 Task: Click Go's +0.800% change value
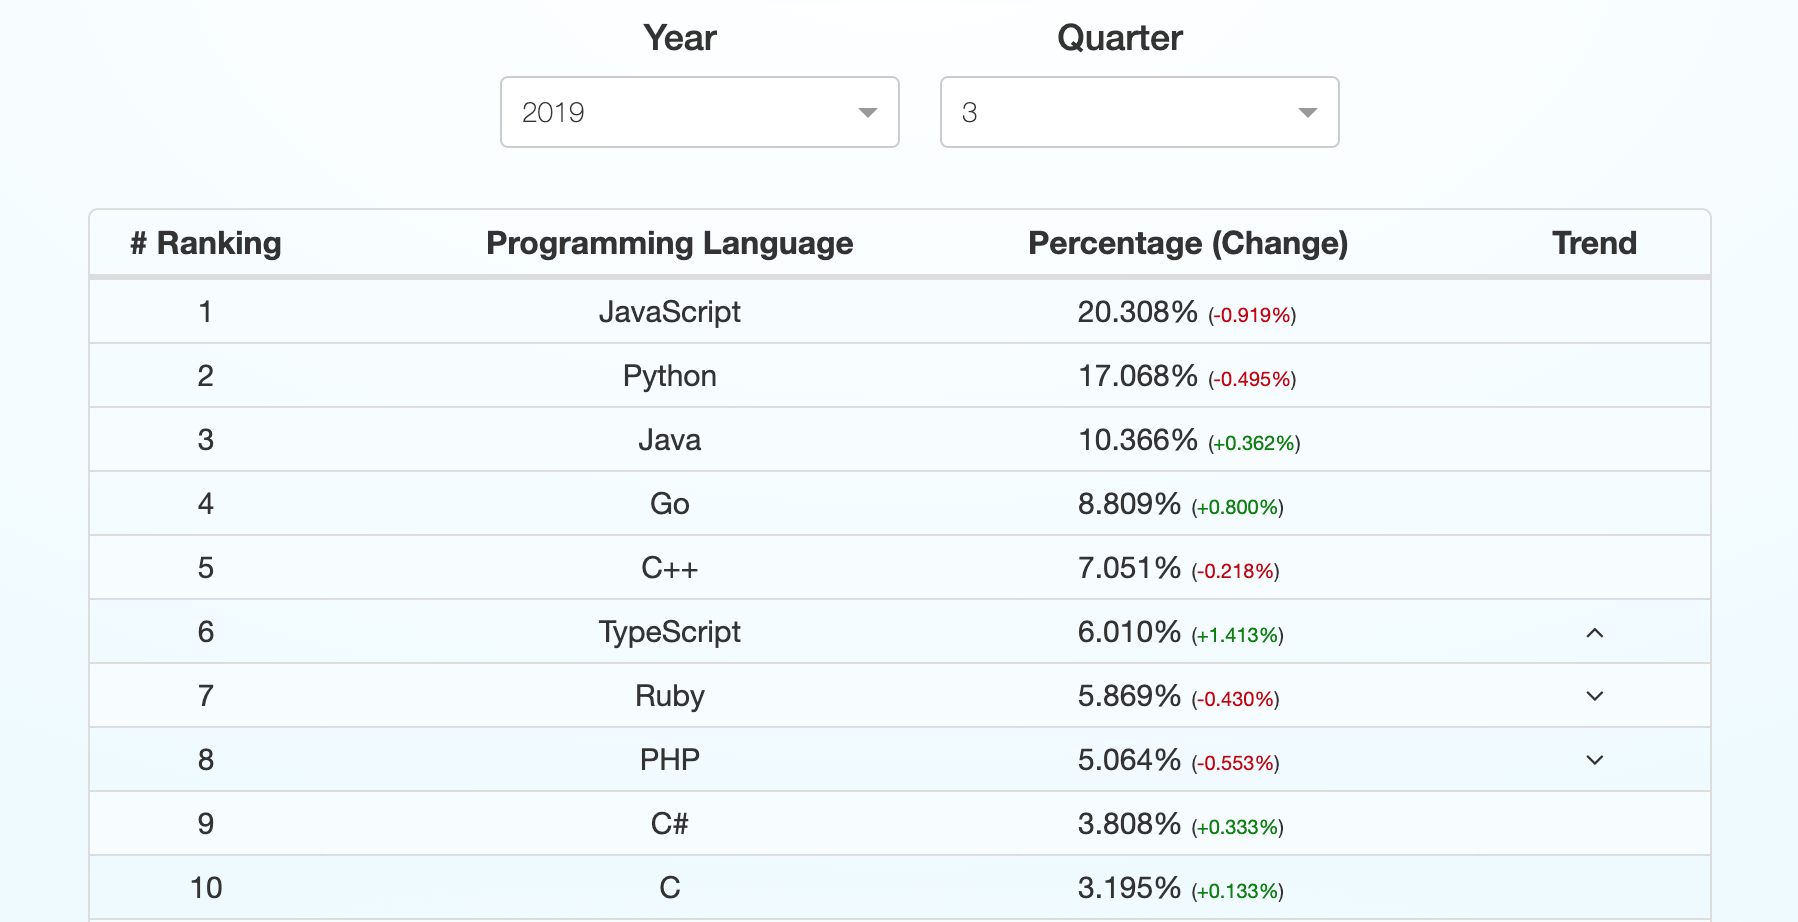1237,507
